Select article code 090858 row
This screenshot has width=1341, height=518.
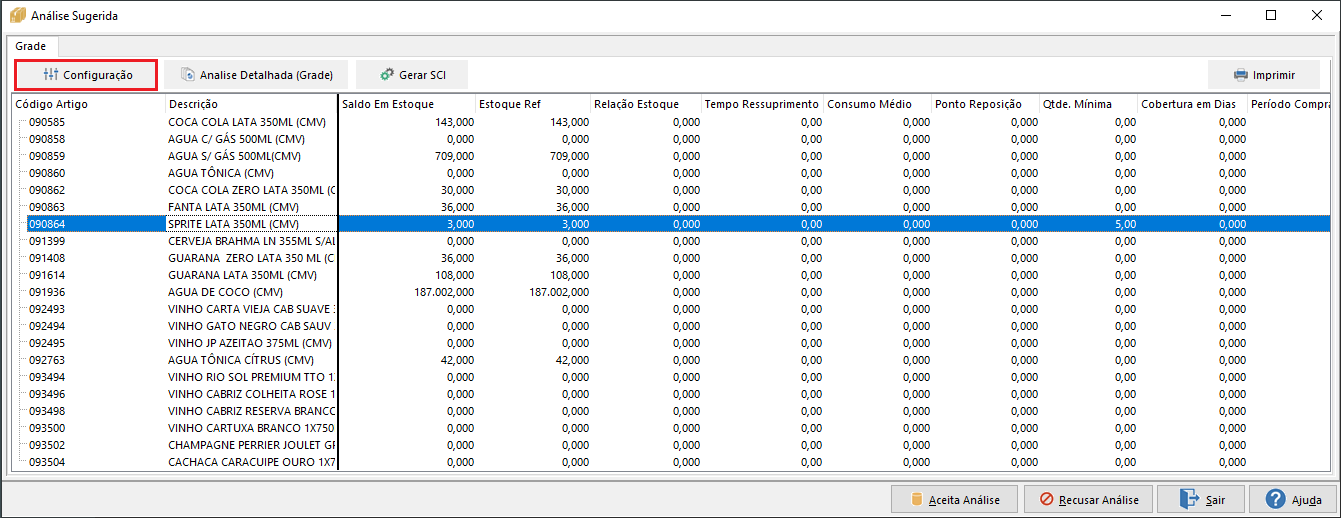[x=47, y=139]
